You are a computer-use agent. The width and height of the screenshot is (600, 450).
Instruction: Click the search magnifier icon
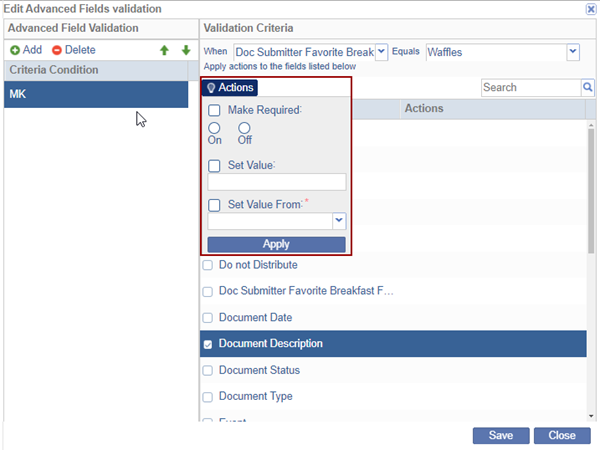pos(588,88)
